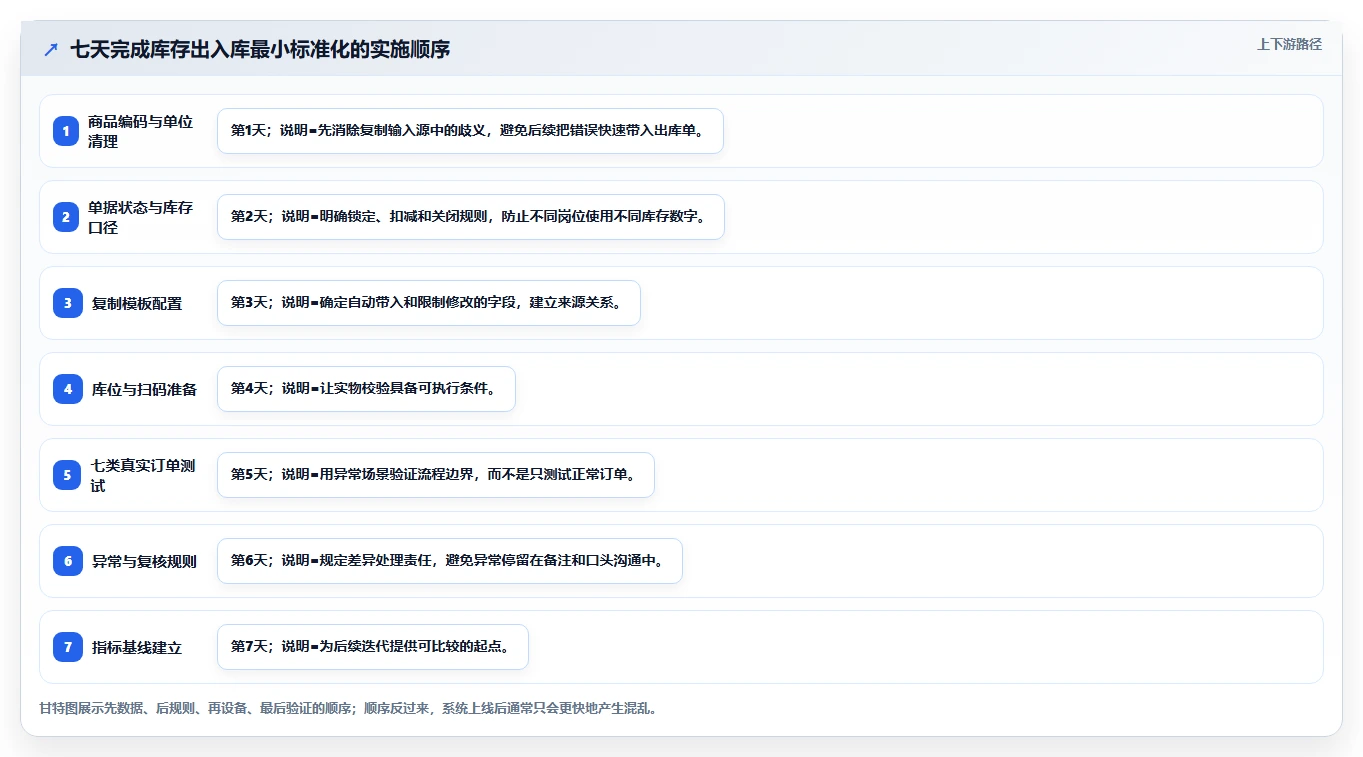Click step number 2 badge
The width and height of the screenshot is (1363, 757).
(x=67, y=217)
